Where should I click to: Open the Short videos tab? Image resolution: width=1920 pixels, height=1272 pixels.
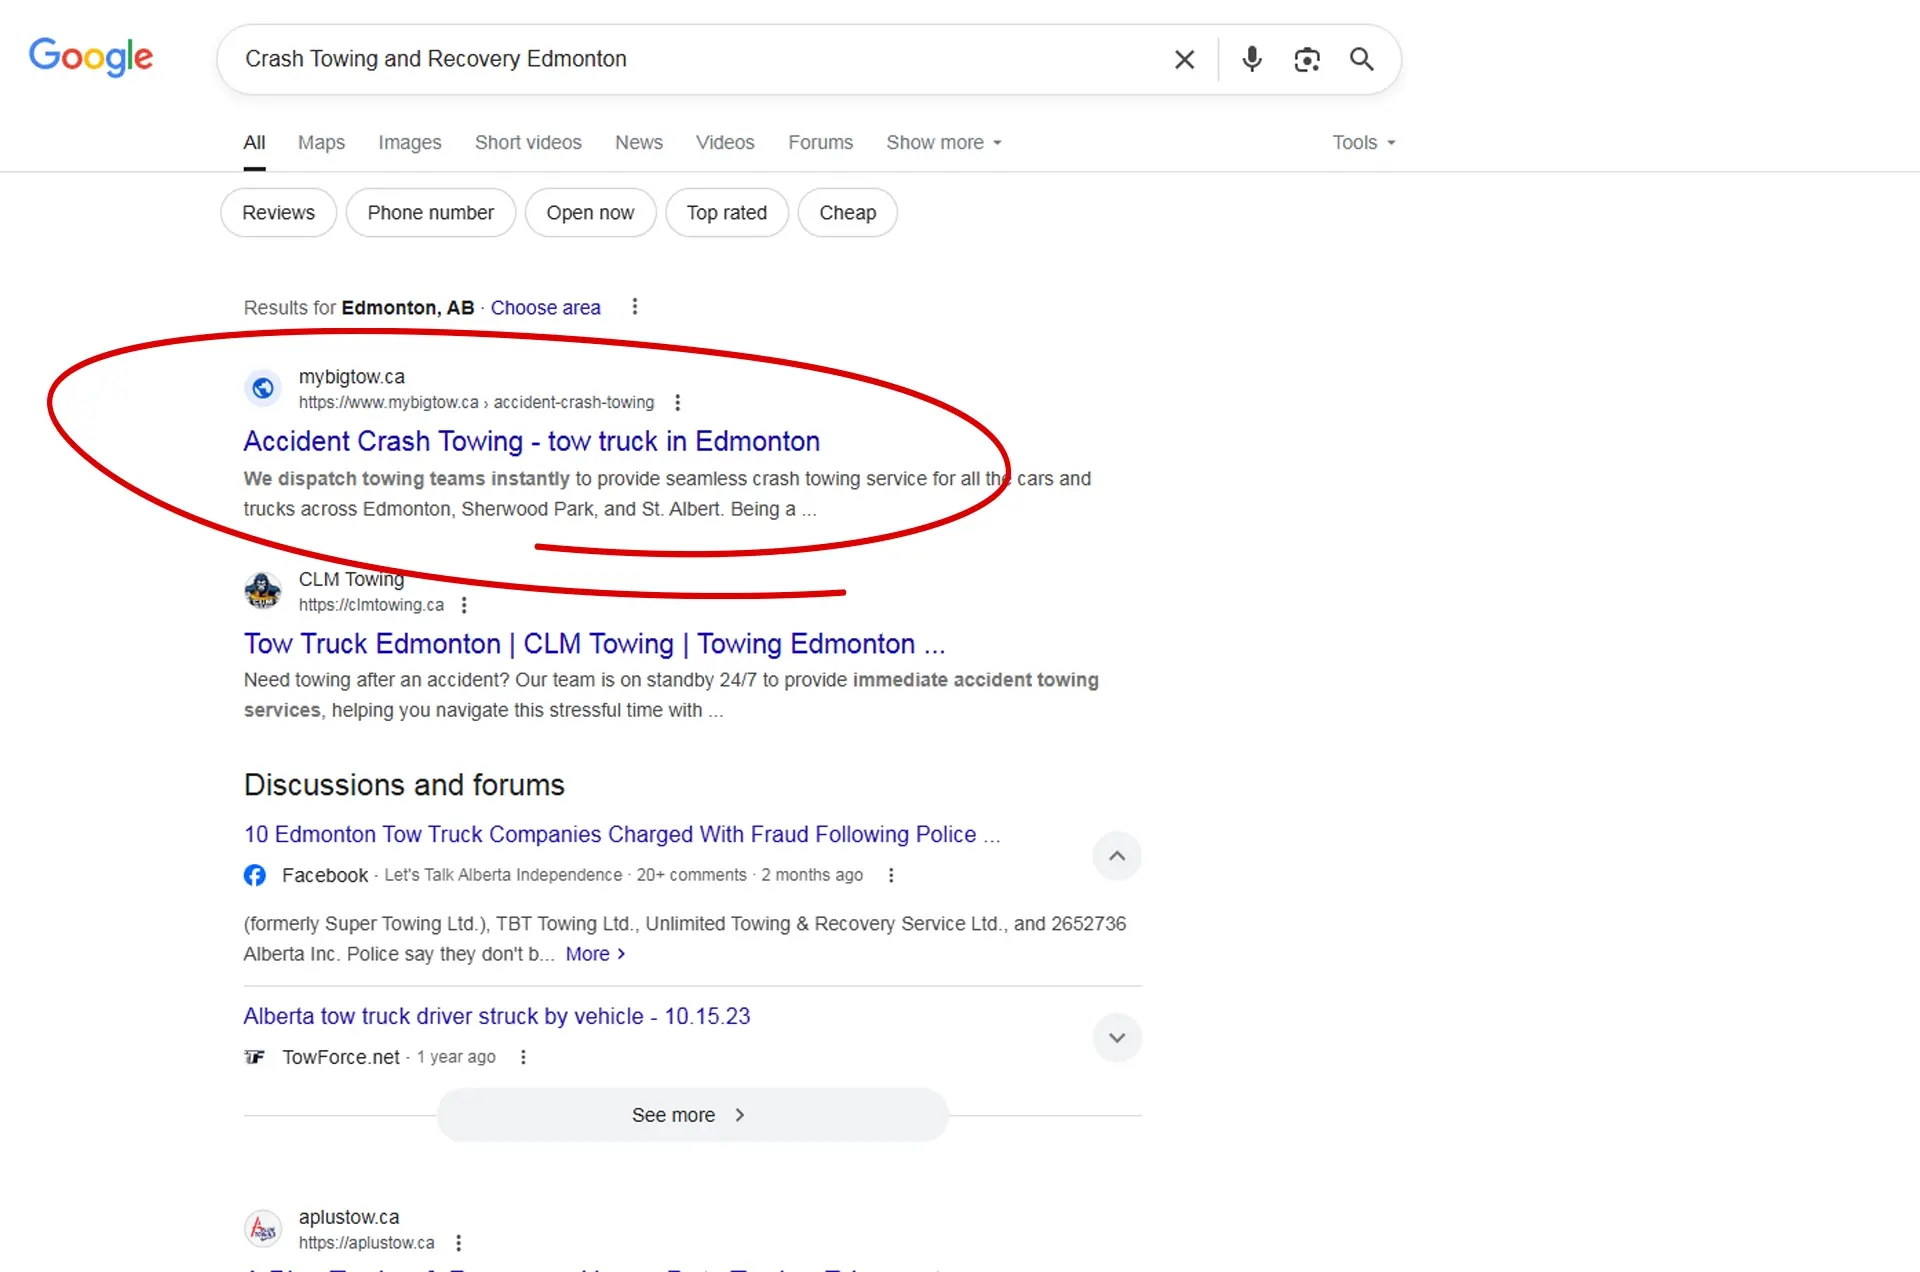[528, 142]
